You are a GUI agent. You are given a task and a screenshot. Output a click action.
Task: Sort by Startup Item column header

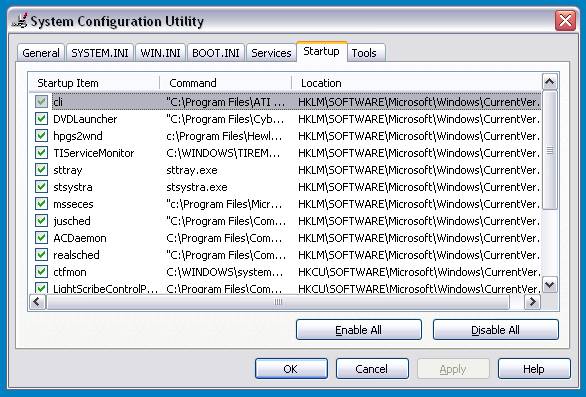pyautogui.click(x=94, y=83)
